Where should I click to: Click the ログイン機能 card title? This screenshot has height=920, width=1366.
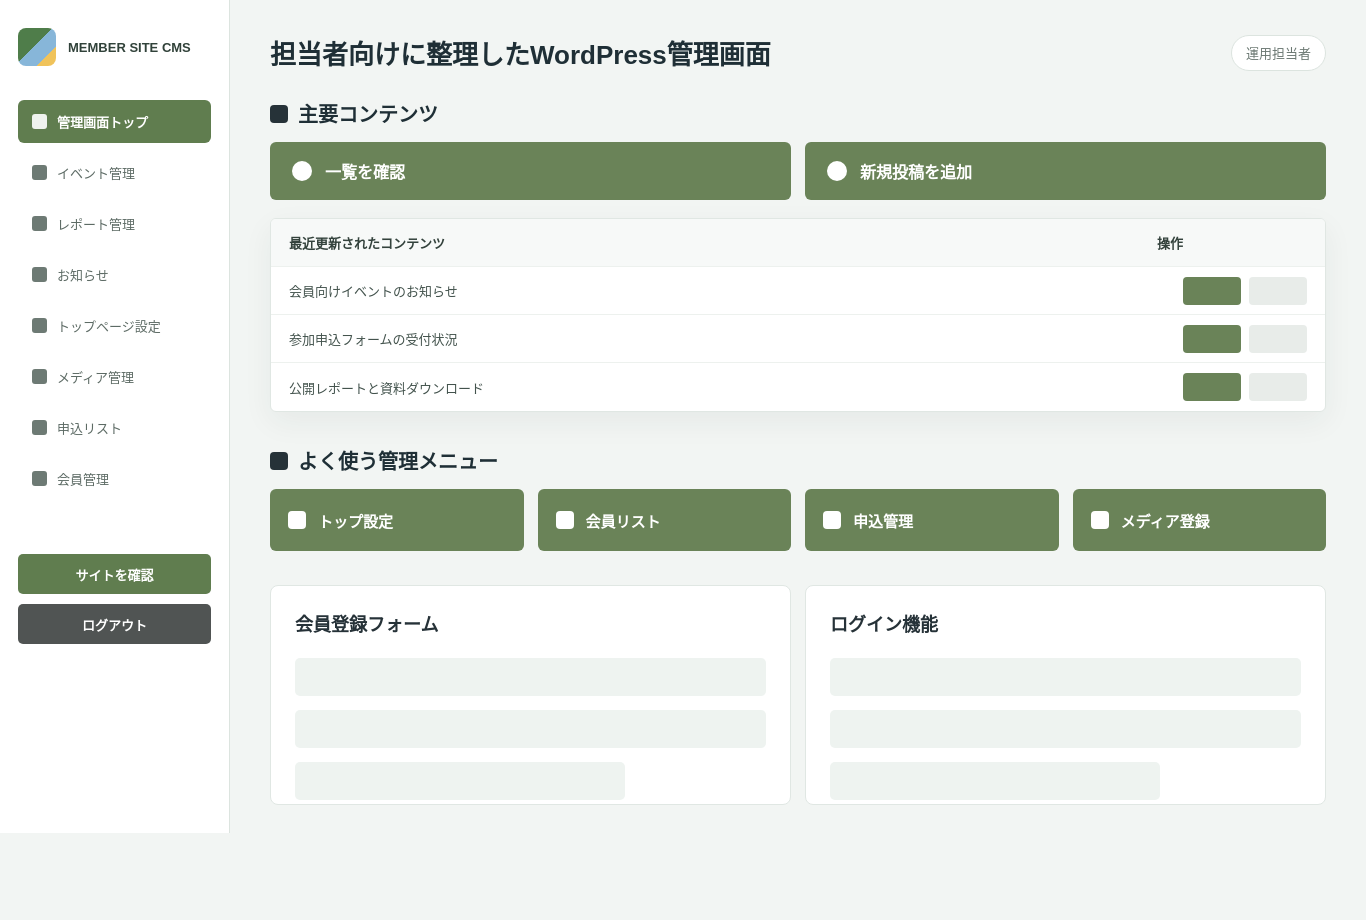coord(884,624)
